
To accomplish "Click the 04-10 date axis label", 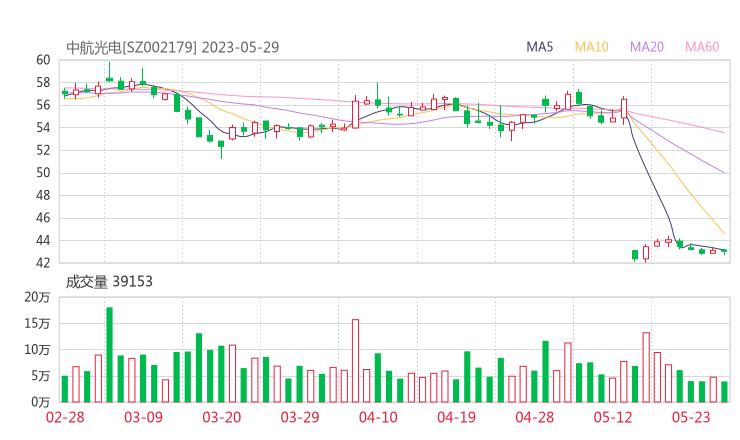I will [x=378, y=417].
